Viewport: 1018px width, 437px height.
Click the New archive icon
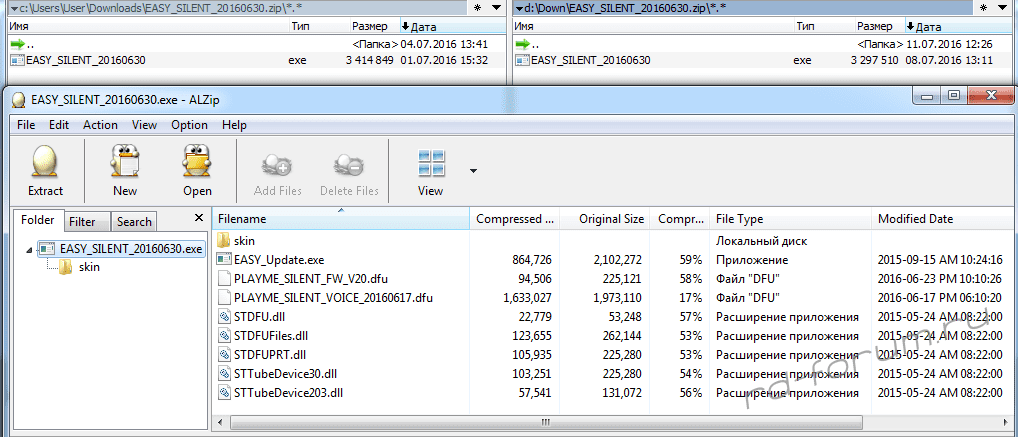[x=125, y=162]
